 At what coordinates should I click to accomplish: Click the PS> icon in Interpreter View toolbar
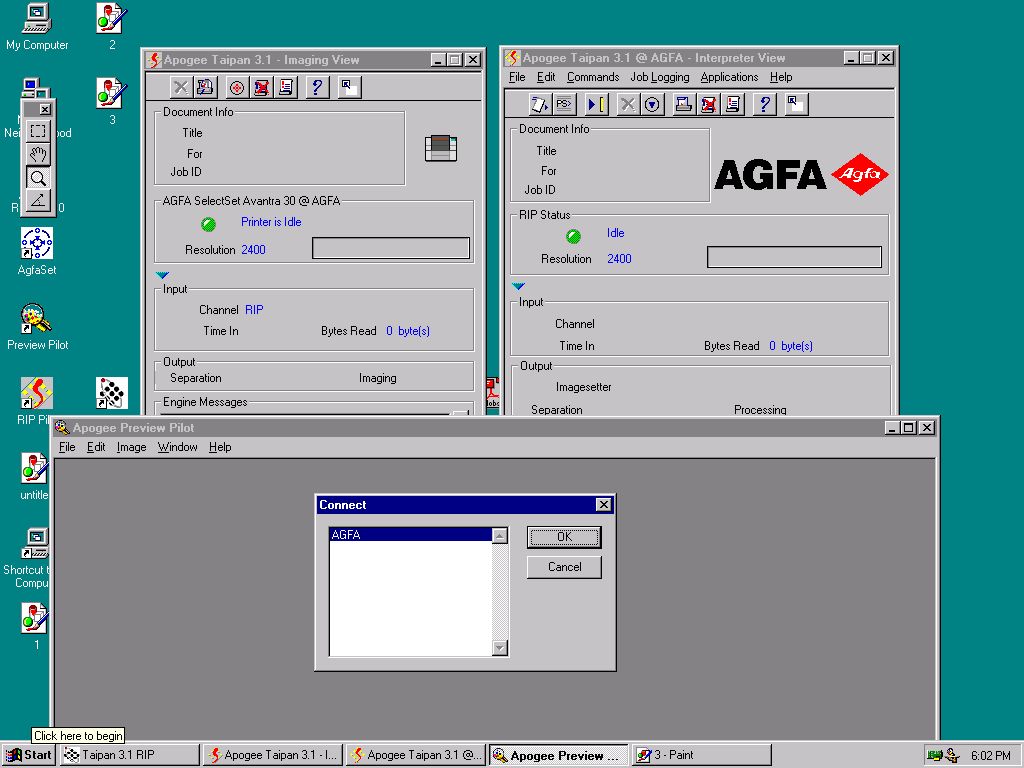(x=564, y=104)
